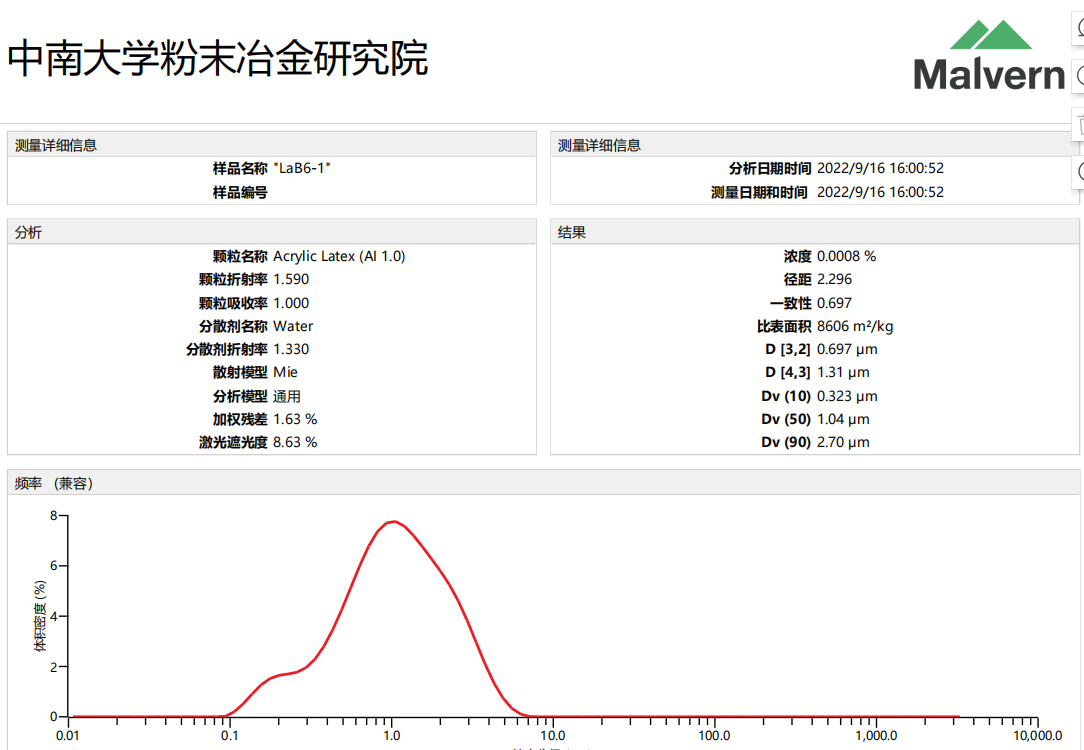
Task: Click the 测量详细信息 header above 分析日期时间
Action: click(599, 145)
